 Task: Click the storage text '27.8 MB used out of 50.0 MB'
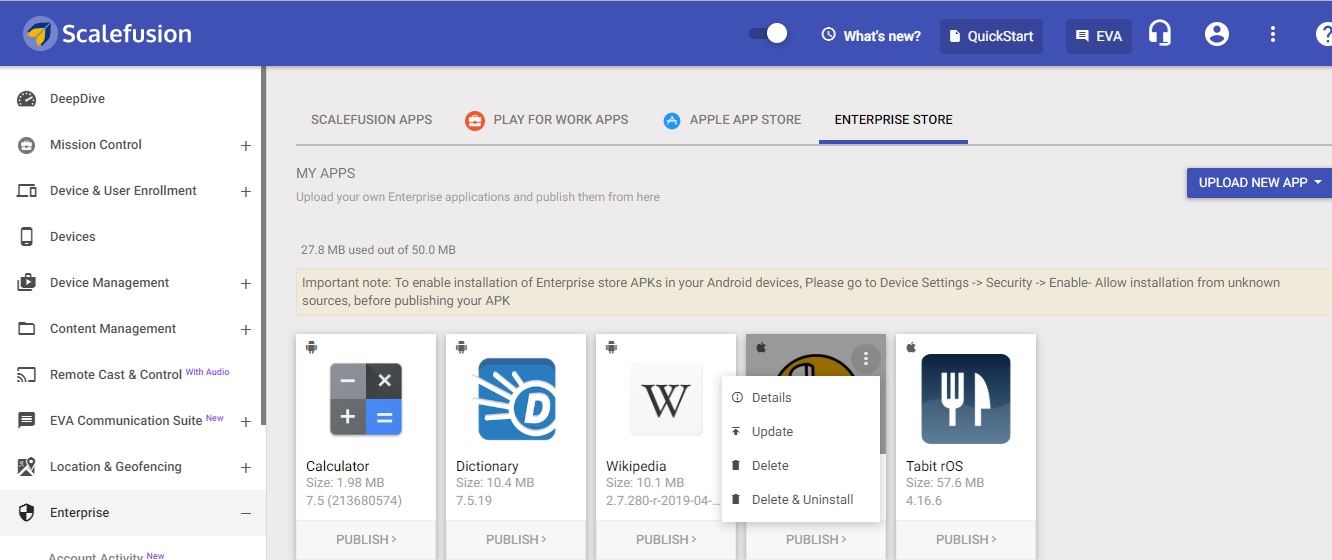(x=378, y=250)
